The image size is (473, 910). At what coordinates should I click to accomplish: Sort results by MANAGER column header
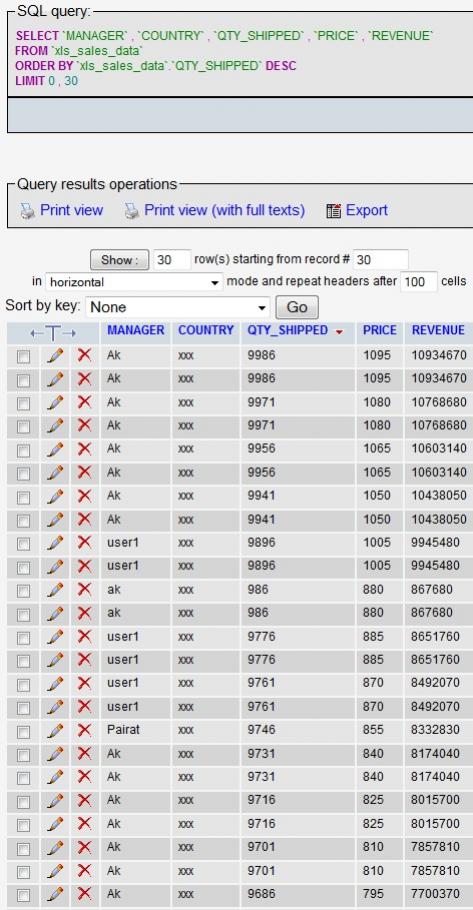click(136, 330)
